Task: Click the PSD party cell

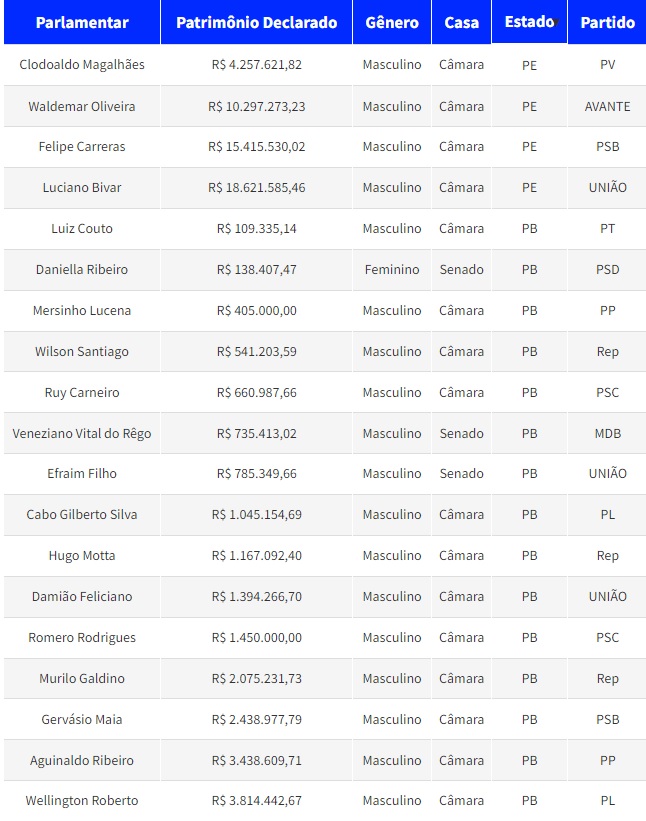Action: [x=607, y=269]
